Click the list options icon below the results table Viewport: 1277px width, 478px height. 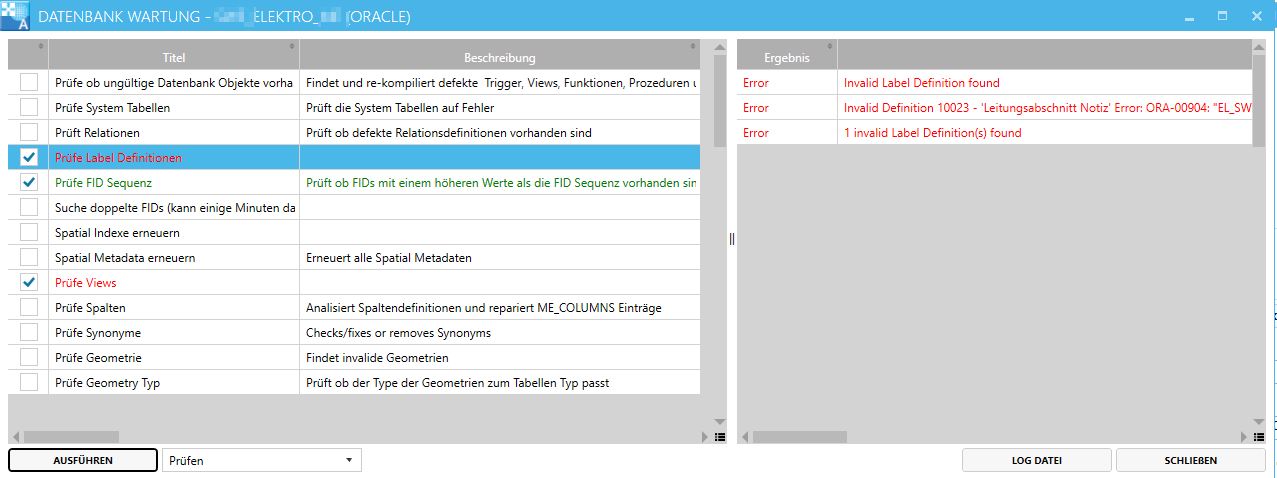point(1258,437)
